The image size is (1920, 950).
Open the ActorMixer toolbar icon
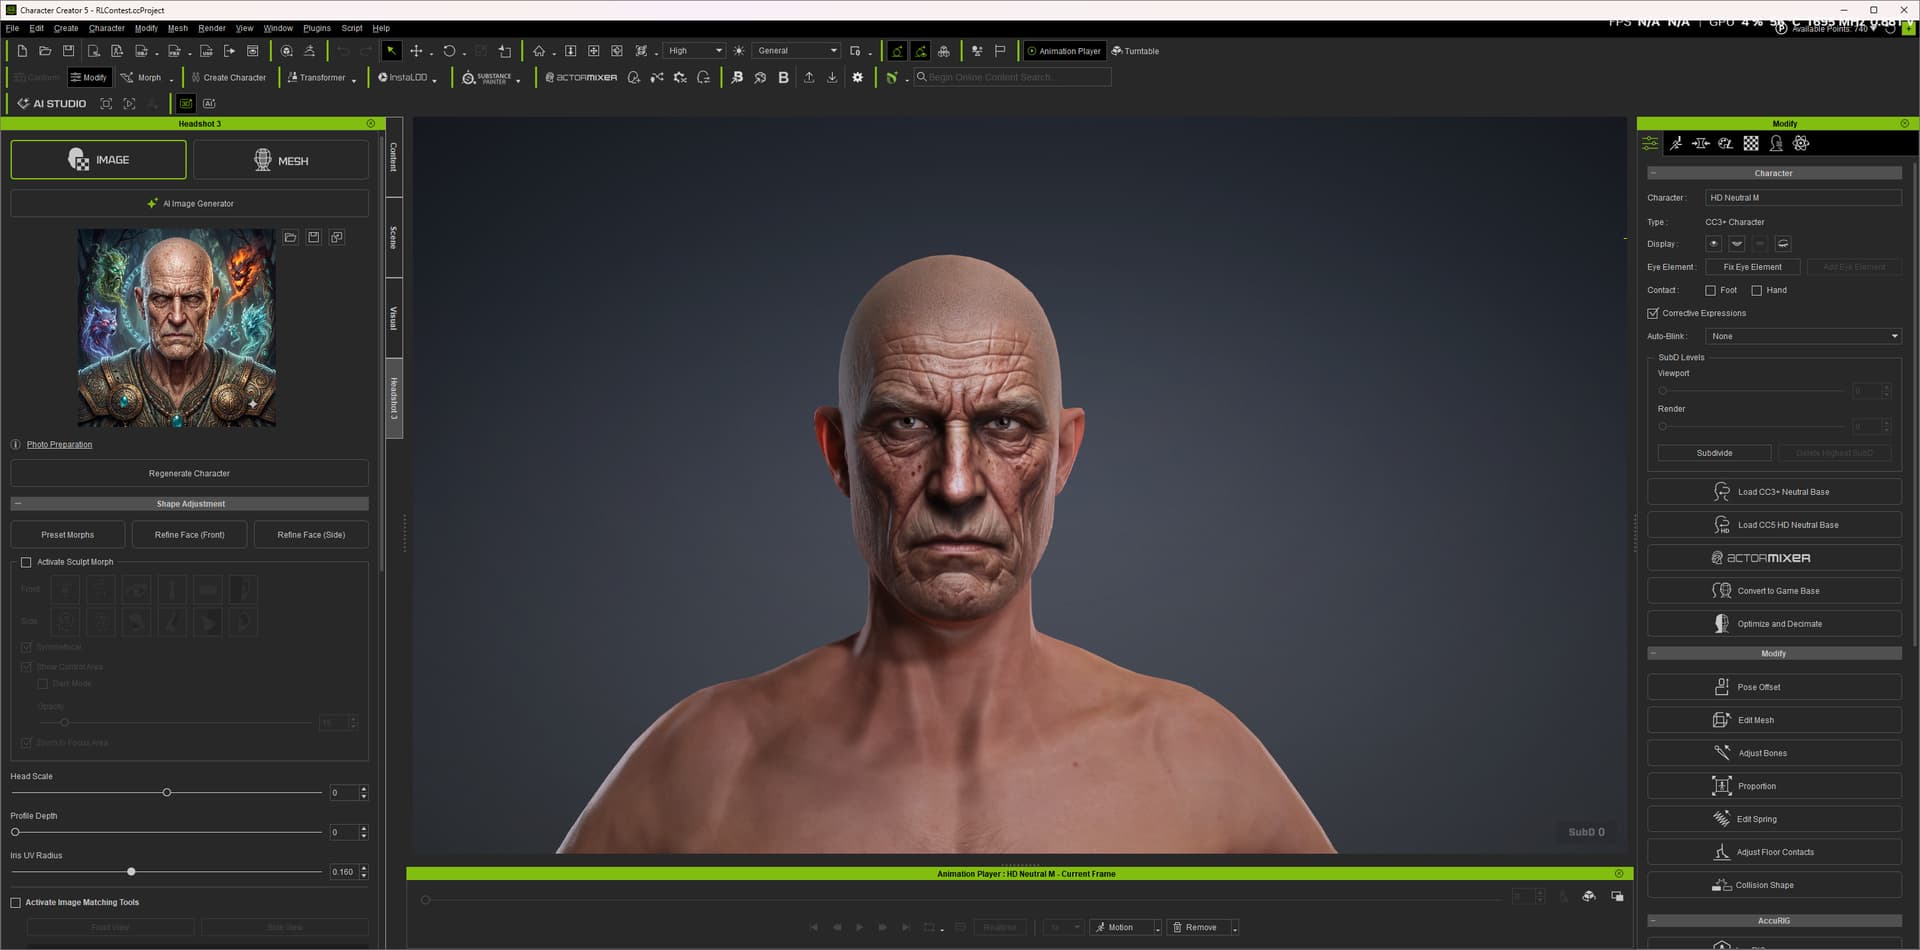tap(581, 77)
